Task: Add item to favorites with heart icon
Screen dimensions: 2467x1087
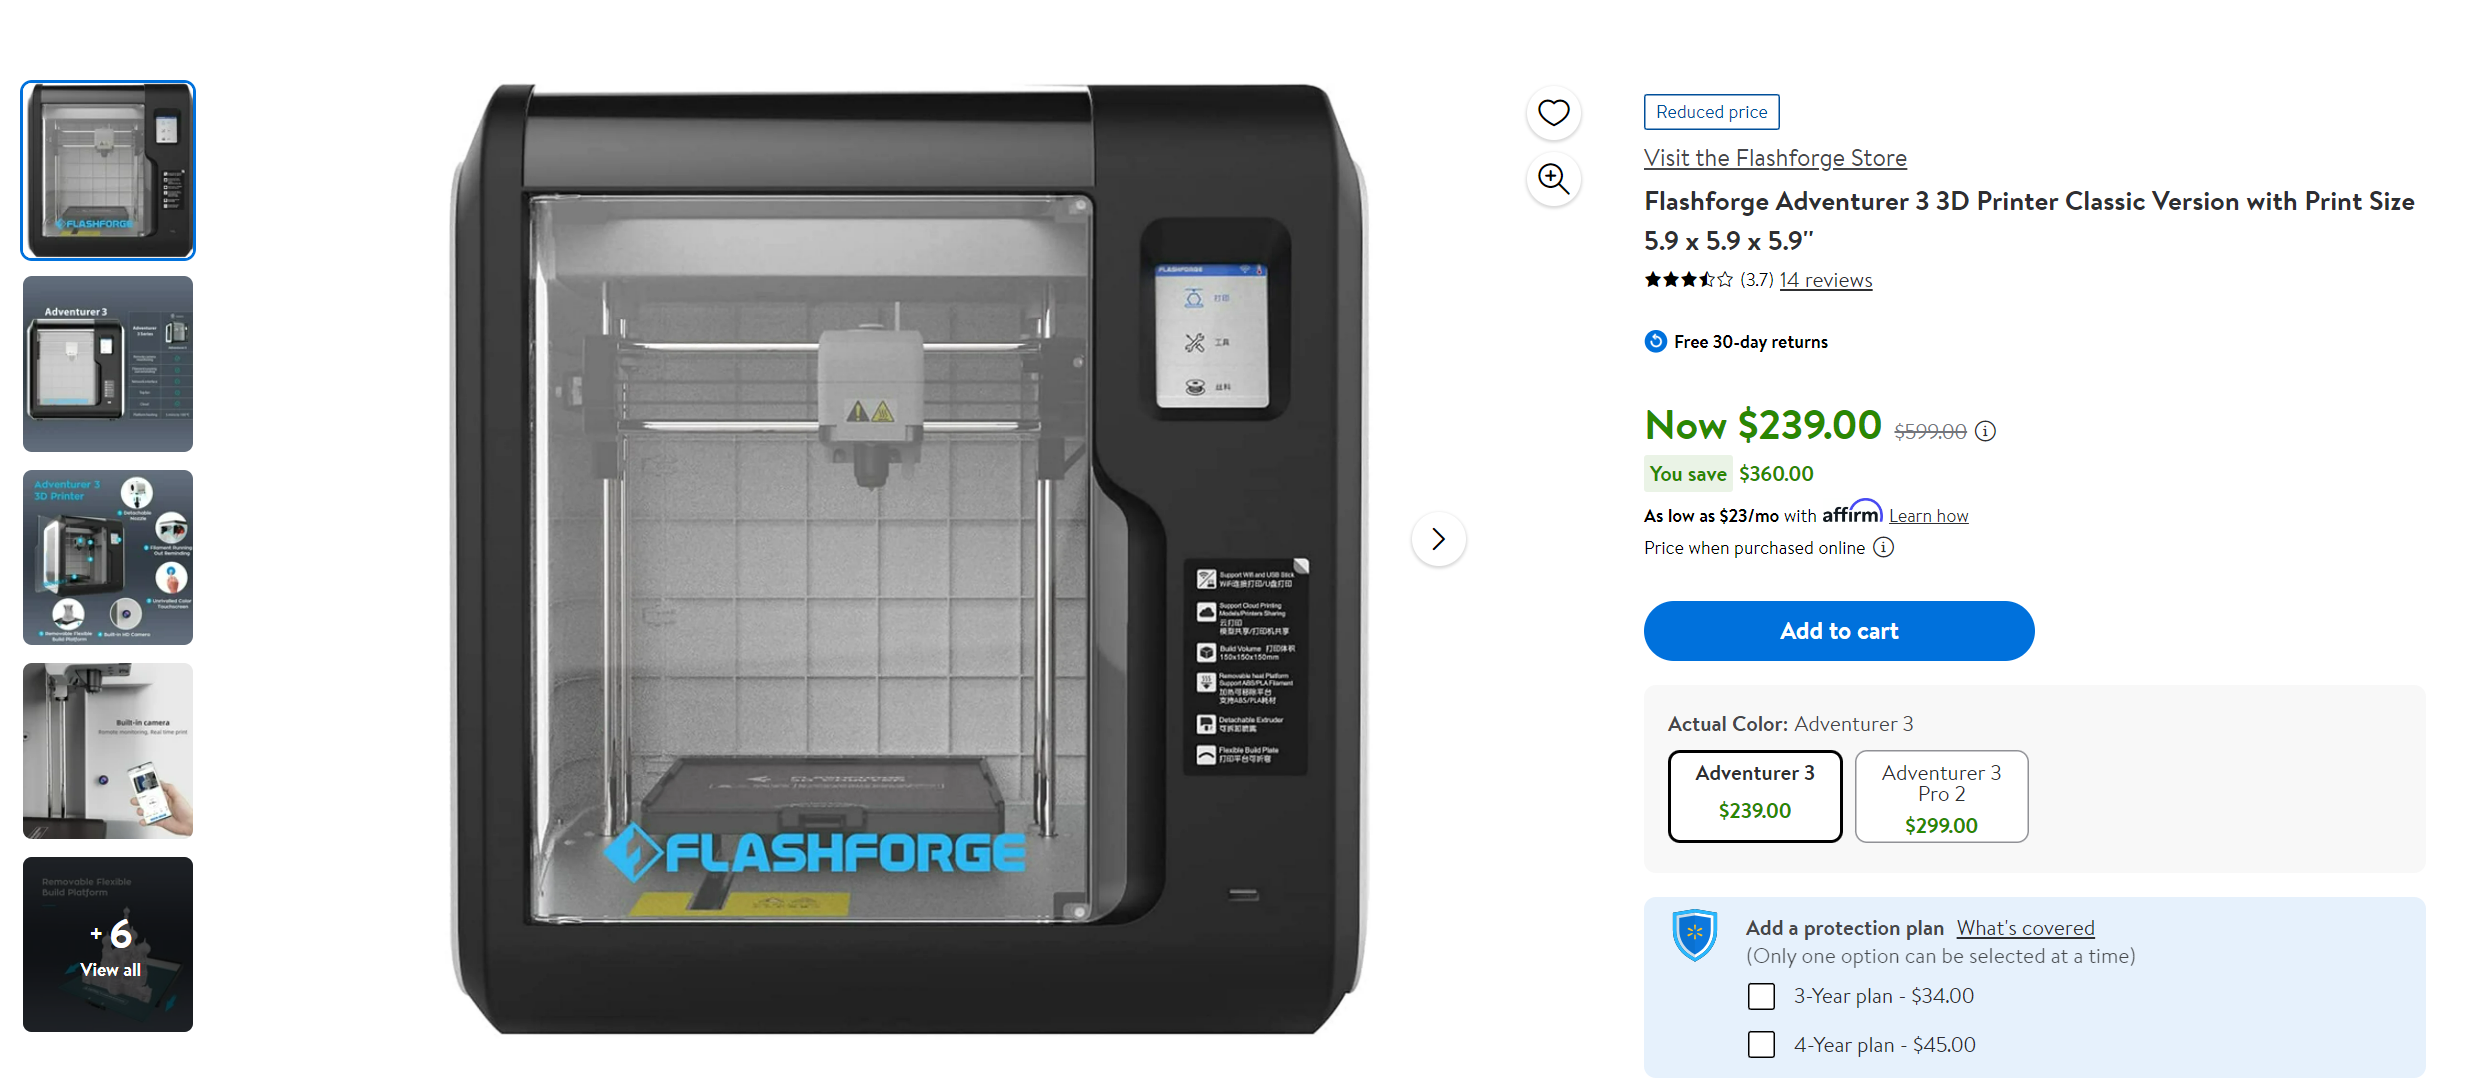Action: (1553, 112)
